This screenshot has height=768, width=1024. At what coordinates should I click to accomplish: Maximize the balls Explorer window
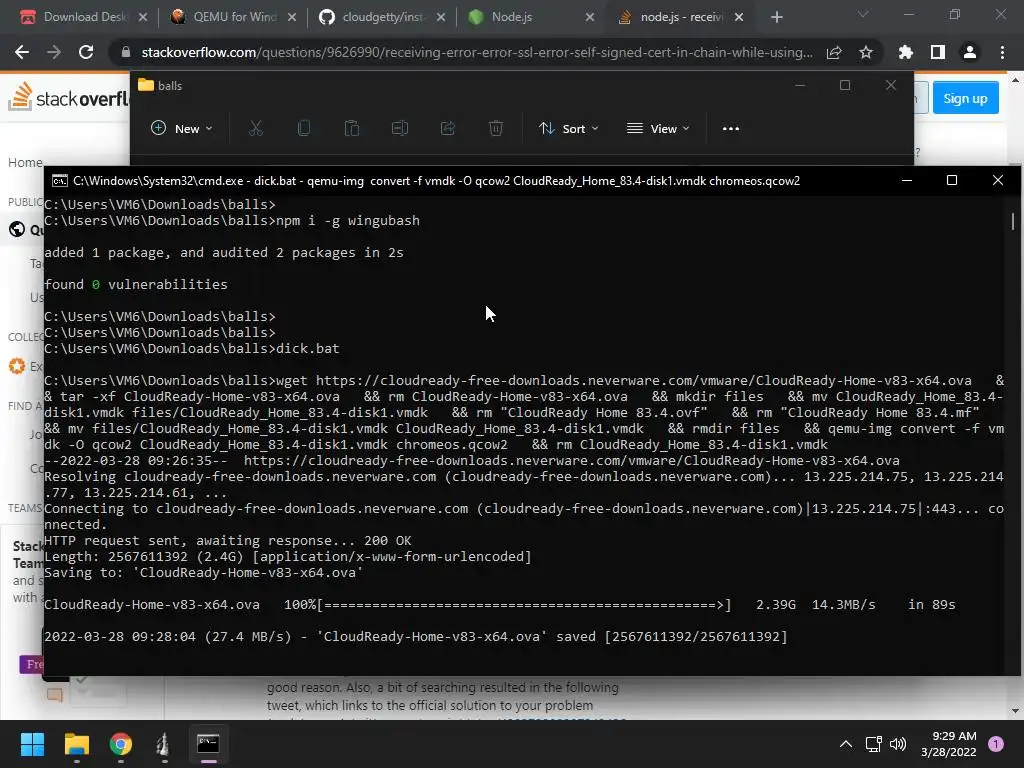pyautogui.click(x=845, y=85)
